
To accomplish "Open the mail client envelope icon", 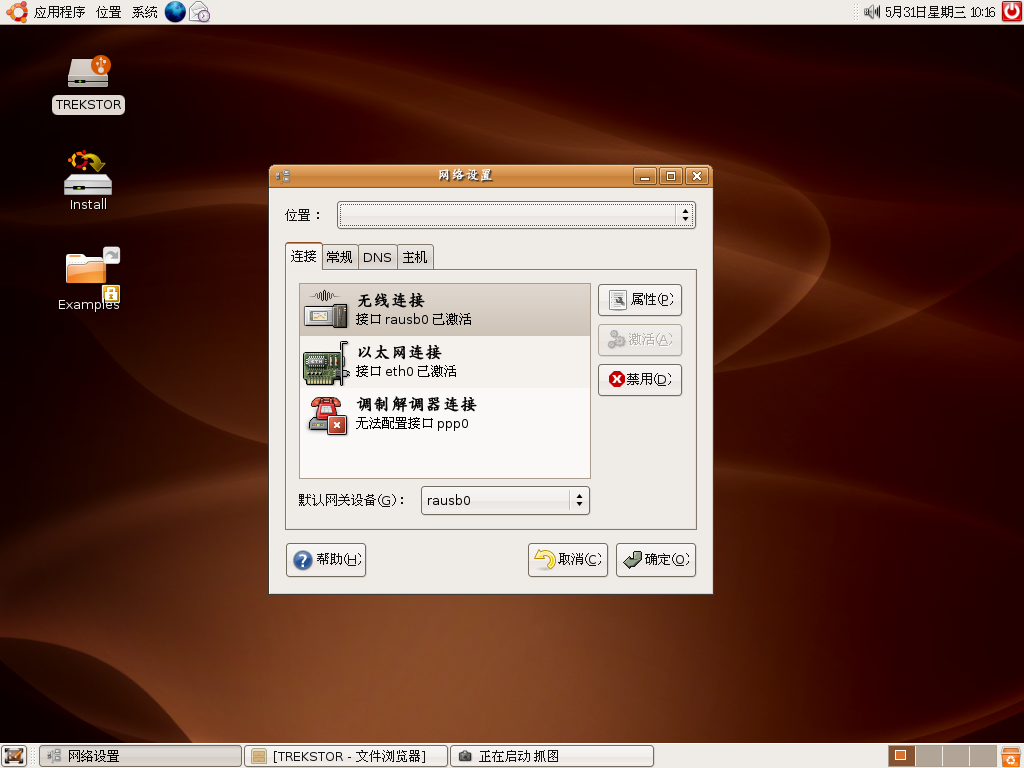I will point(199,12).
